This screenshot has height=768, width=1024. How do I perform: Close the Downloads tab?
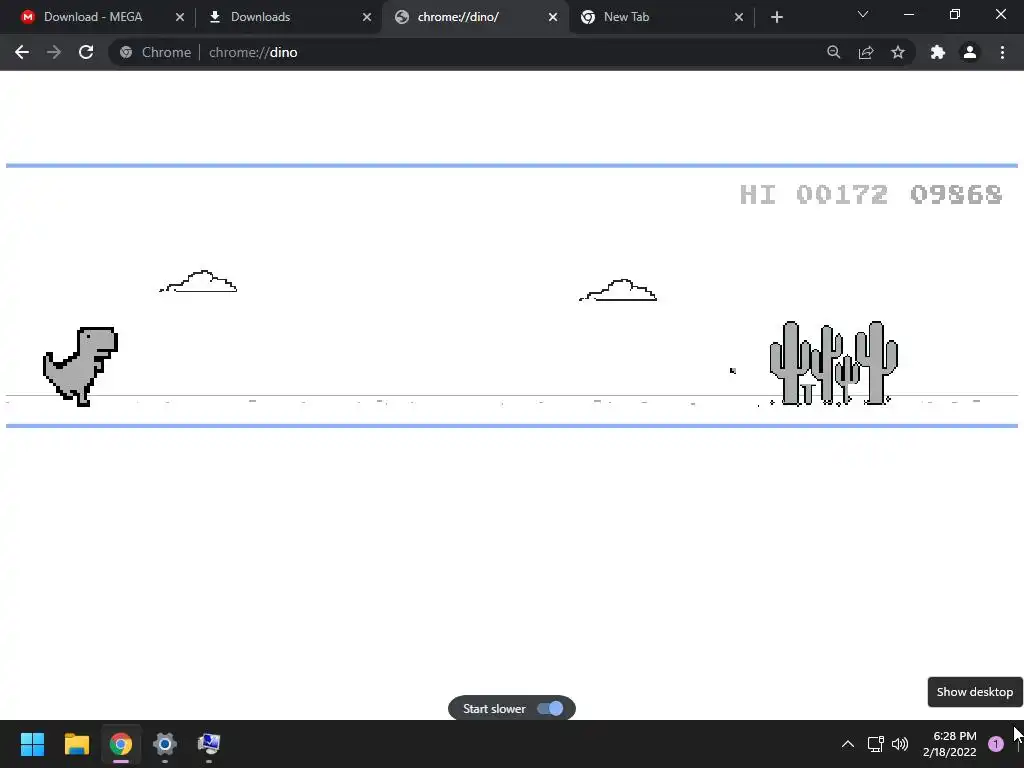pos(366,17)
